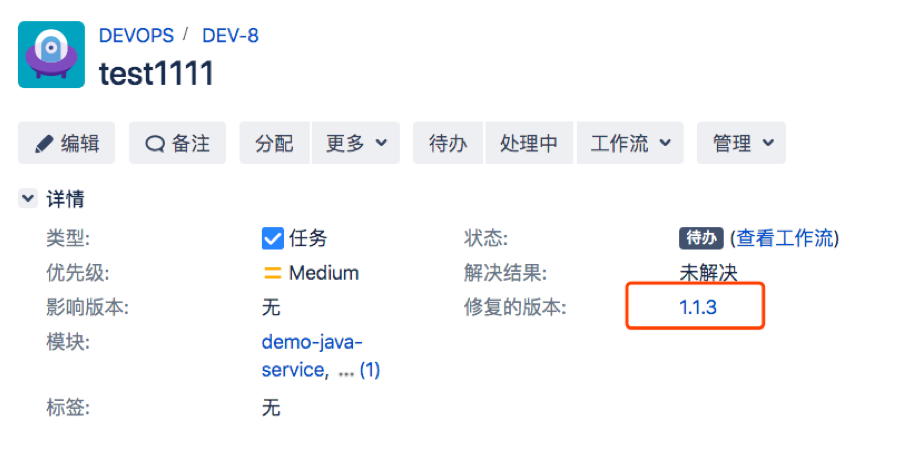The image size is (906, 449).
Task: Open the 工作流 dropdown
Action: coord(630,143)
